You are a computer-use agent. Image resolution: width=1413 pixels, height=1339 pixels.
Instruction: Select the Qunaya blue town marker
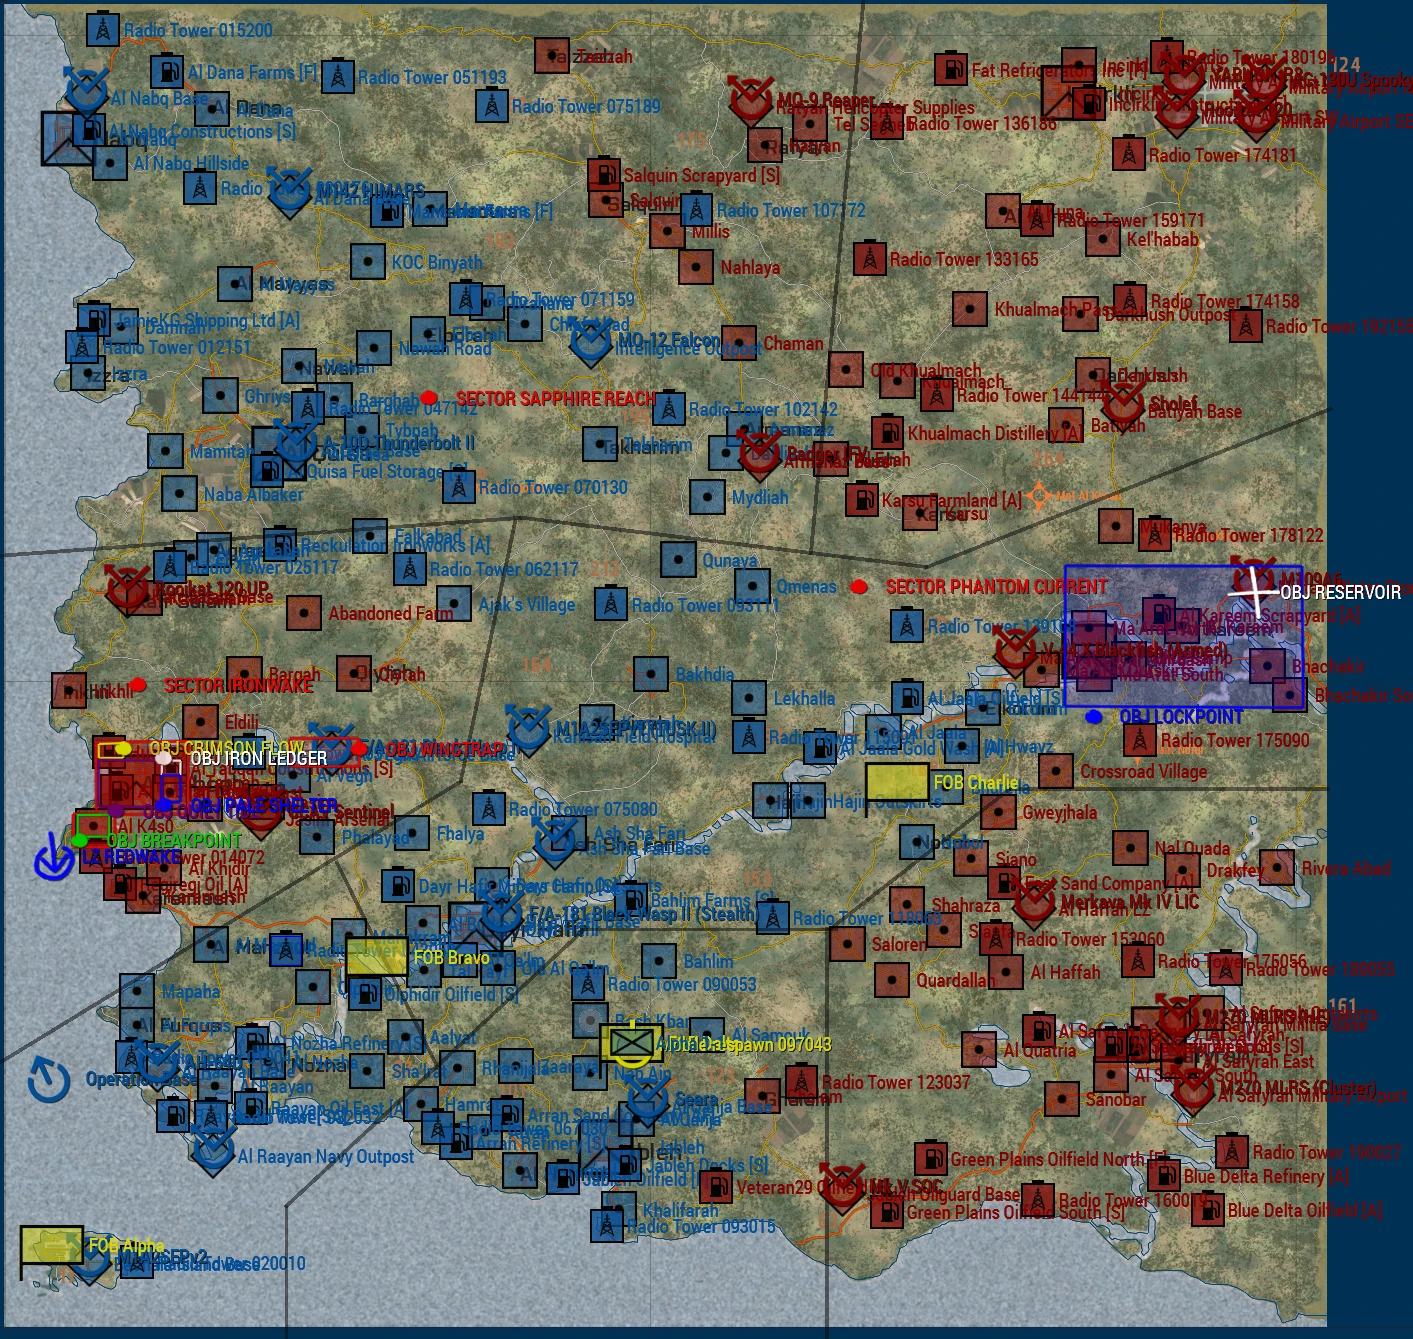point(678,560)
